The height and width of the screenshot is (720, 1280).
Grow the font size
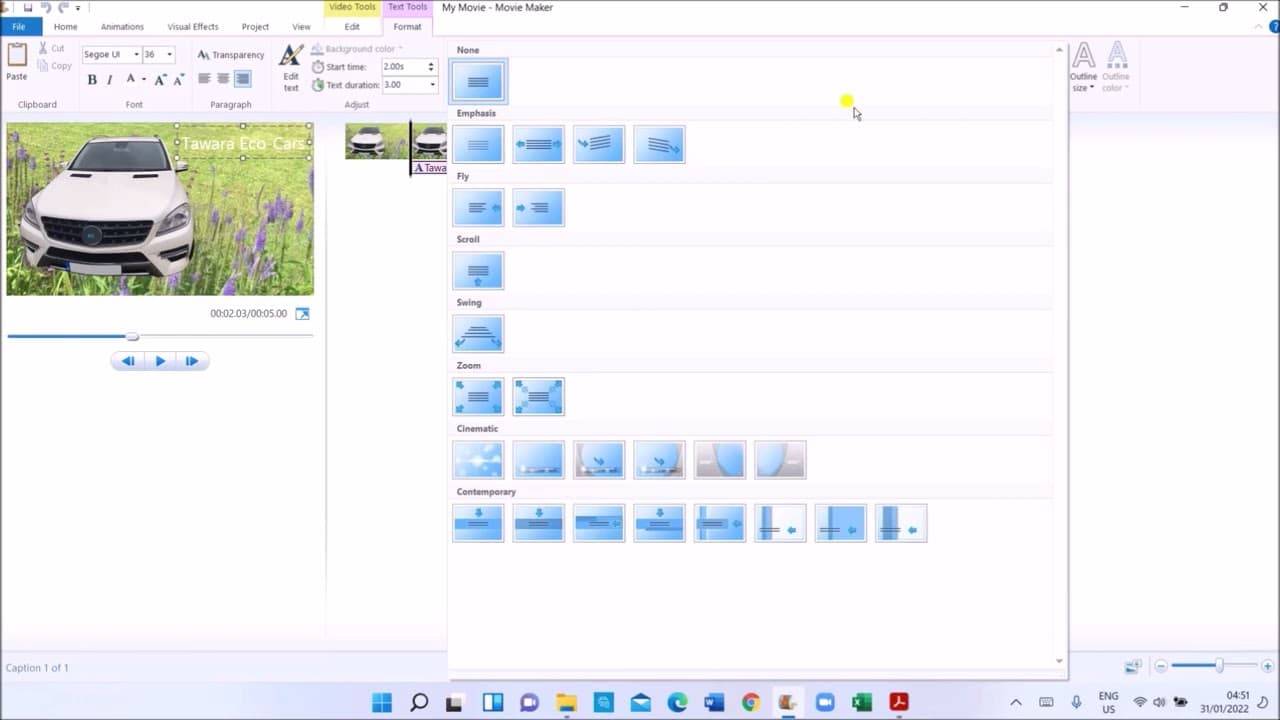point(159,79)
